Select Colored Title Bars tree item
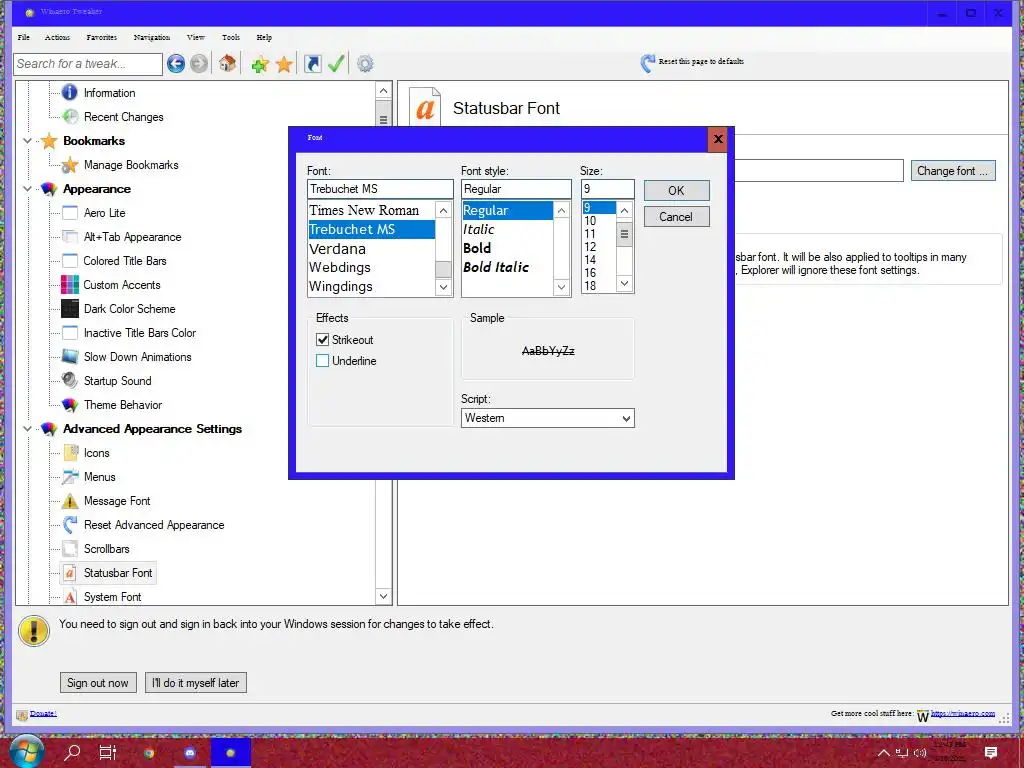Screen dimensions: 1024x768 [x=125, y=261]
